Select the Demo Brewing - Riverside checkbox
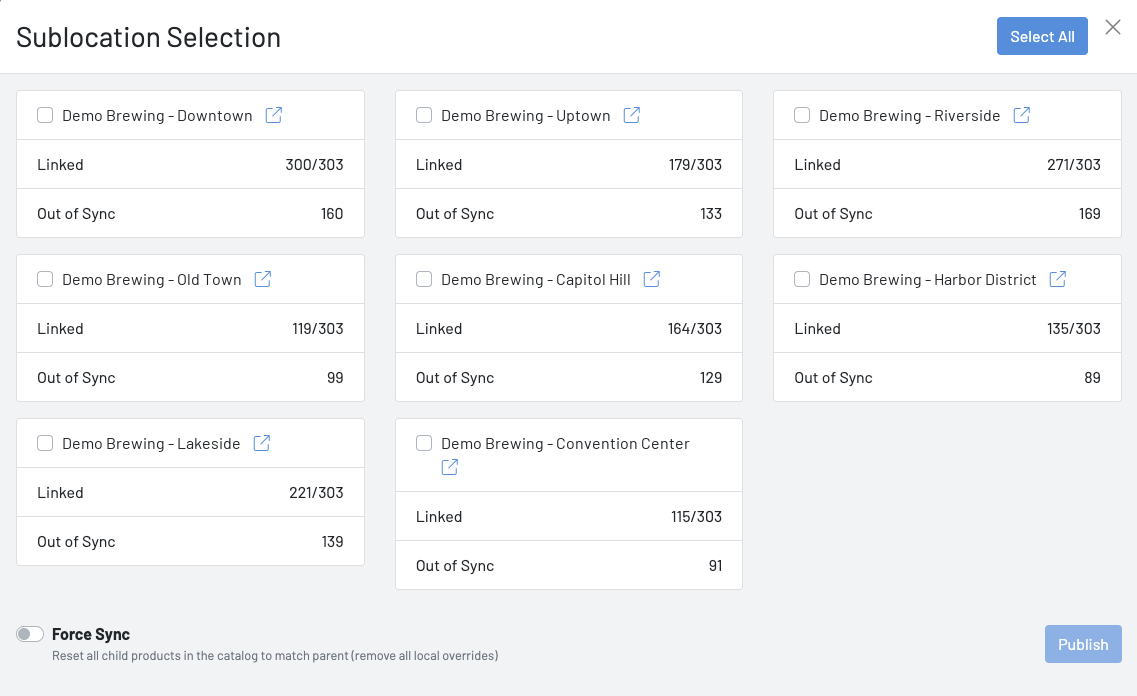 [802, 115]
